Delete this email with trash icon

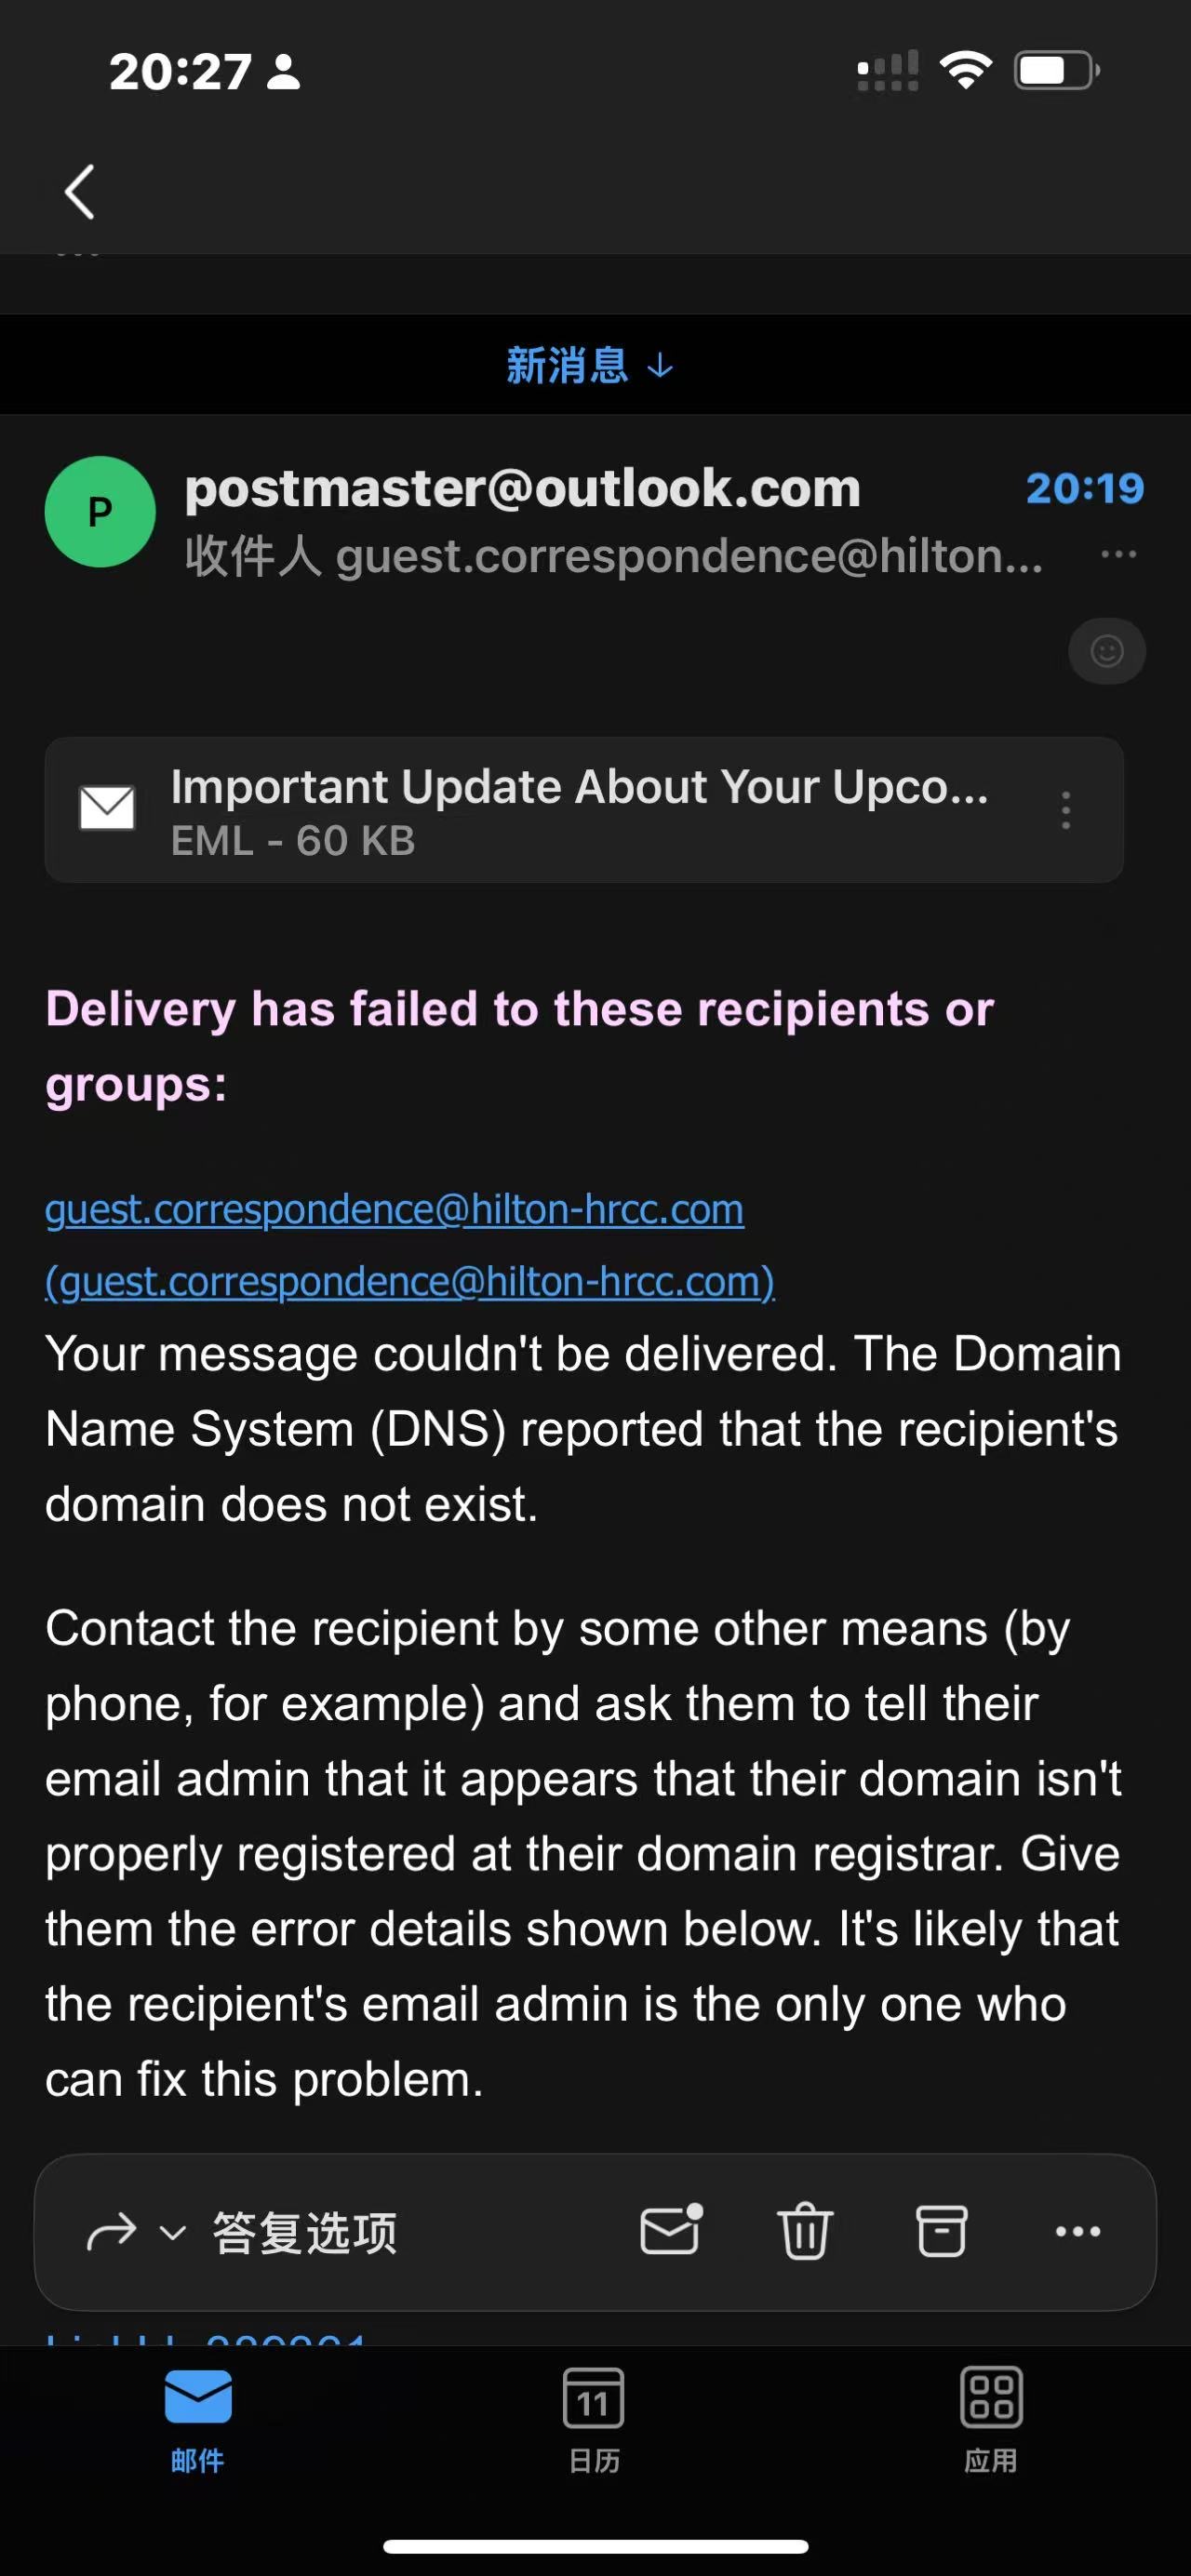pos(805,2231)
